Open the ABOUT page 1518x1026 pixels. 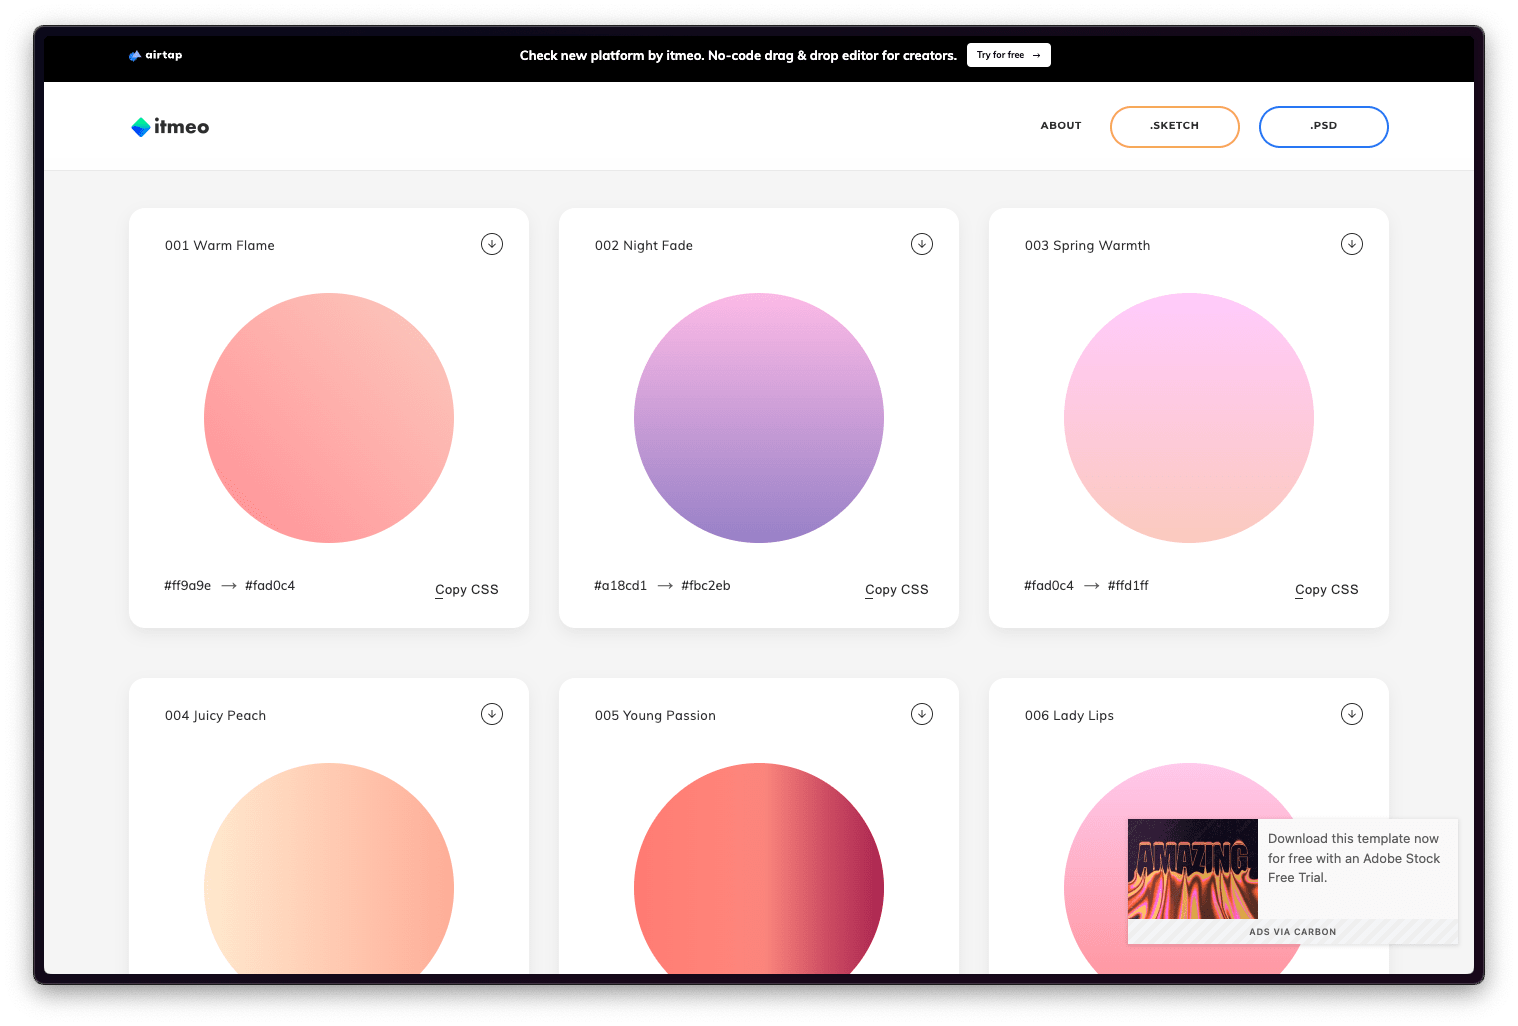tap(1061, 126)
